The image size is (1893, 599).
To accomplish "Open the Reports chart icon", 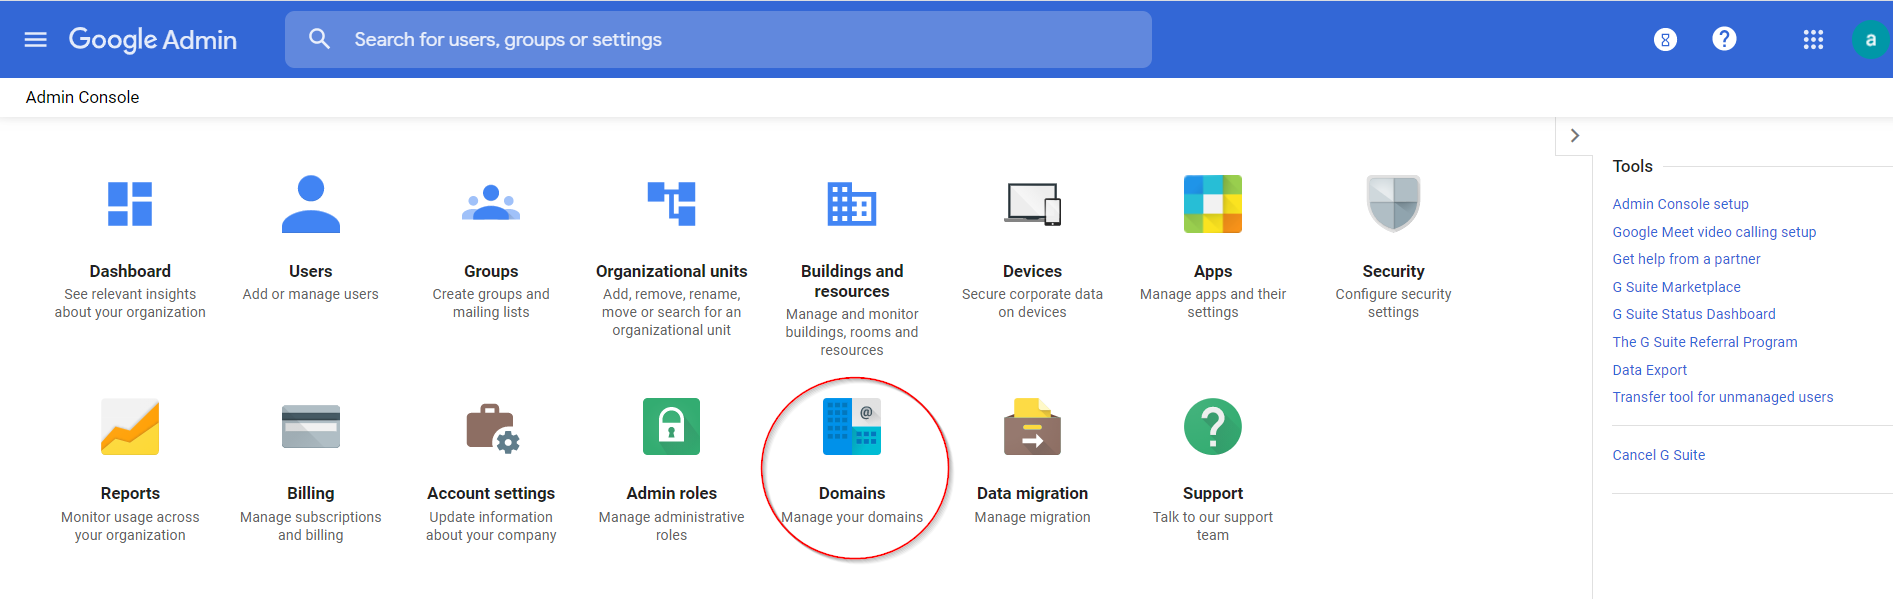I will coord(130,427).
